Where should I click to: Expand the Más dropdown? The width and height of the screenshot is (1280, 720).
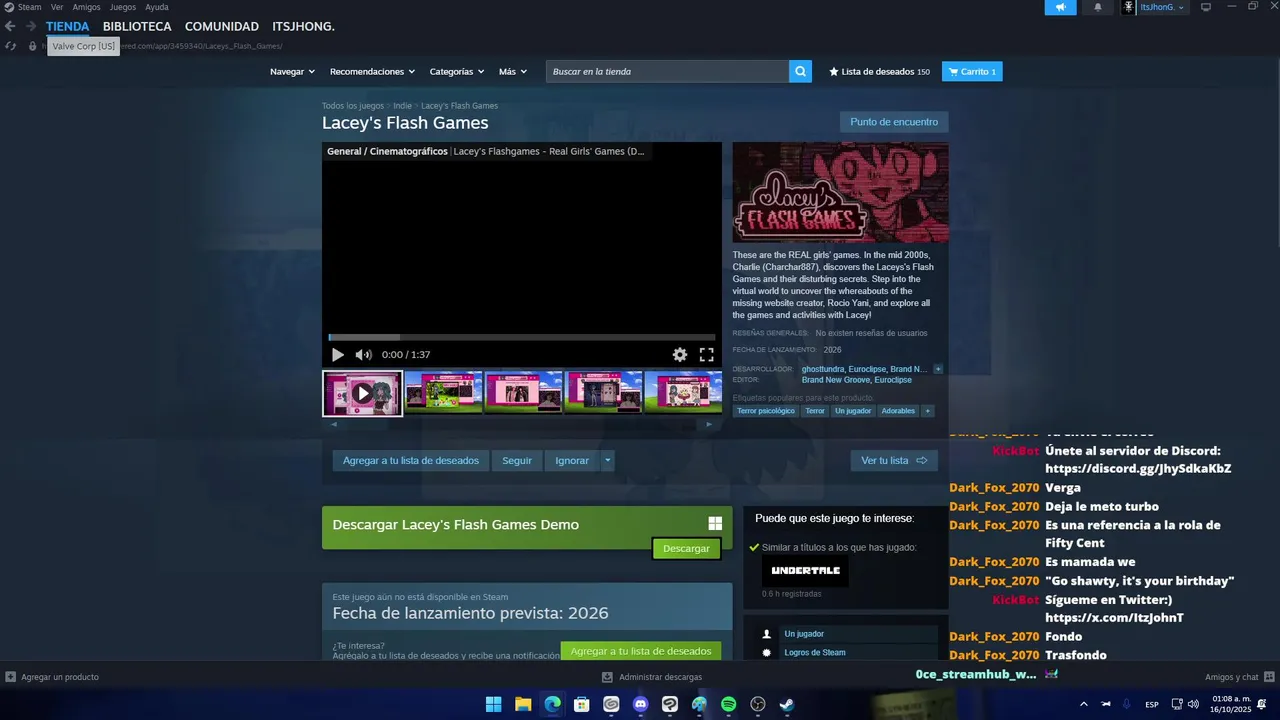tap(513, 72)
